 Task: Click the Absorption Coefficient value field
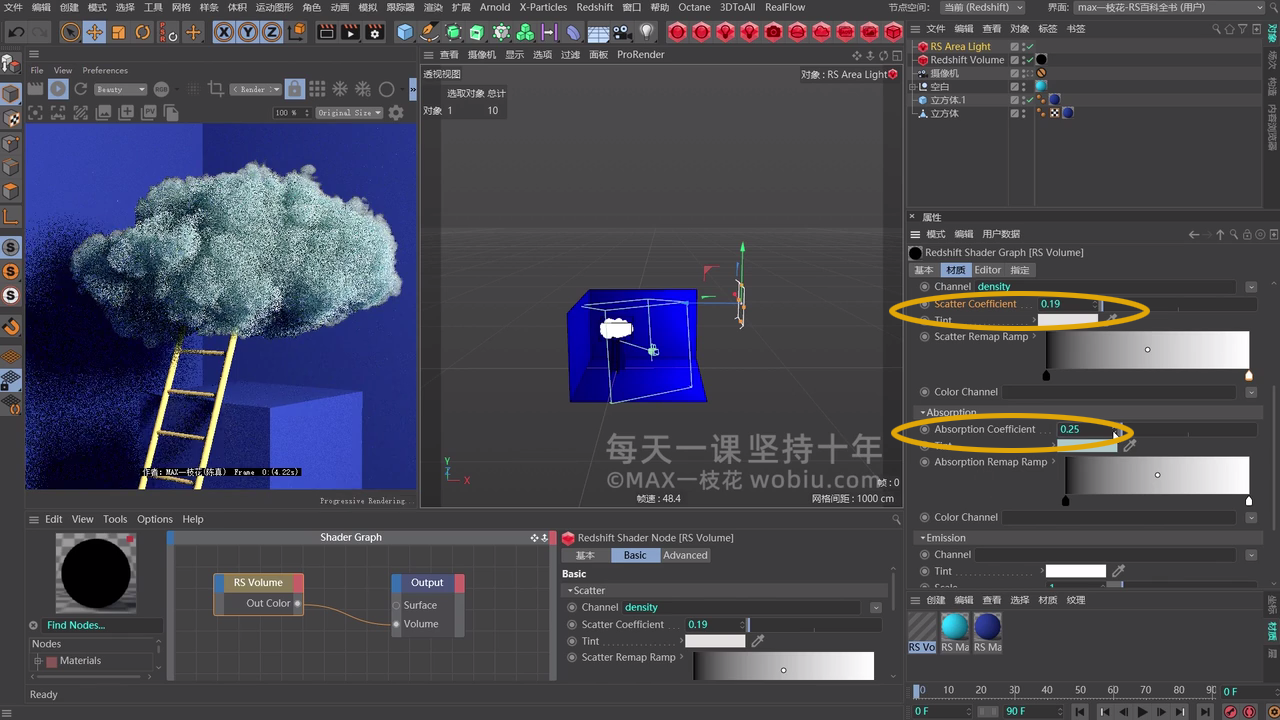tap(1085, 429)
